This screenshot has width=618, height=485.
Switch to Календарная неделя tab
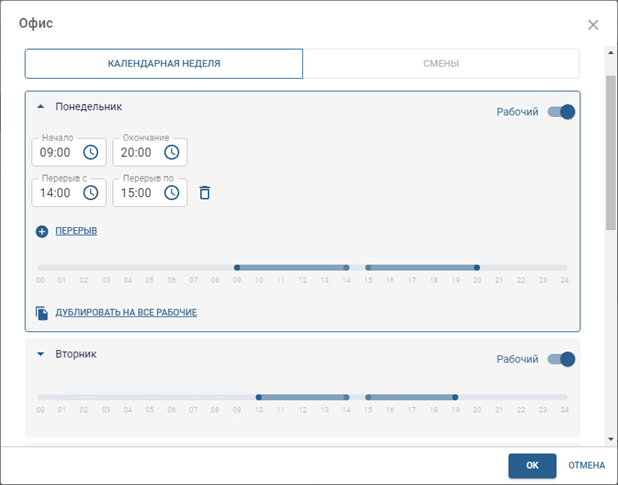(x=164, y=64)
